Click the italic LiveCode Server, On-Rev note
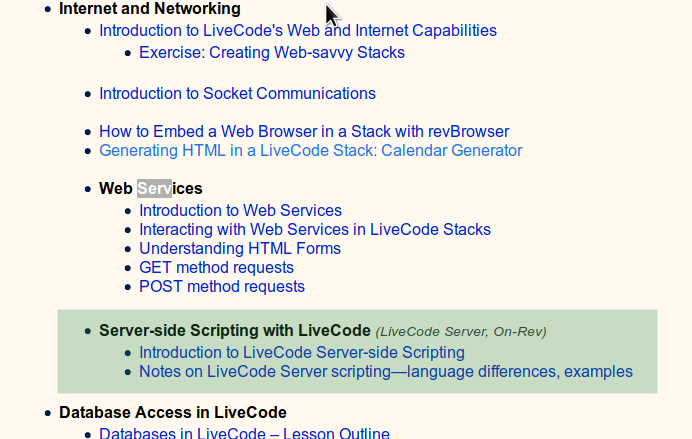Viewport: 692px width, 439px height. (461, 331)
